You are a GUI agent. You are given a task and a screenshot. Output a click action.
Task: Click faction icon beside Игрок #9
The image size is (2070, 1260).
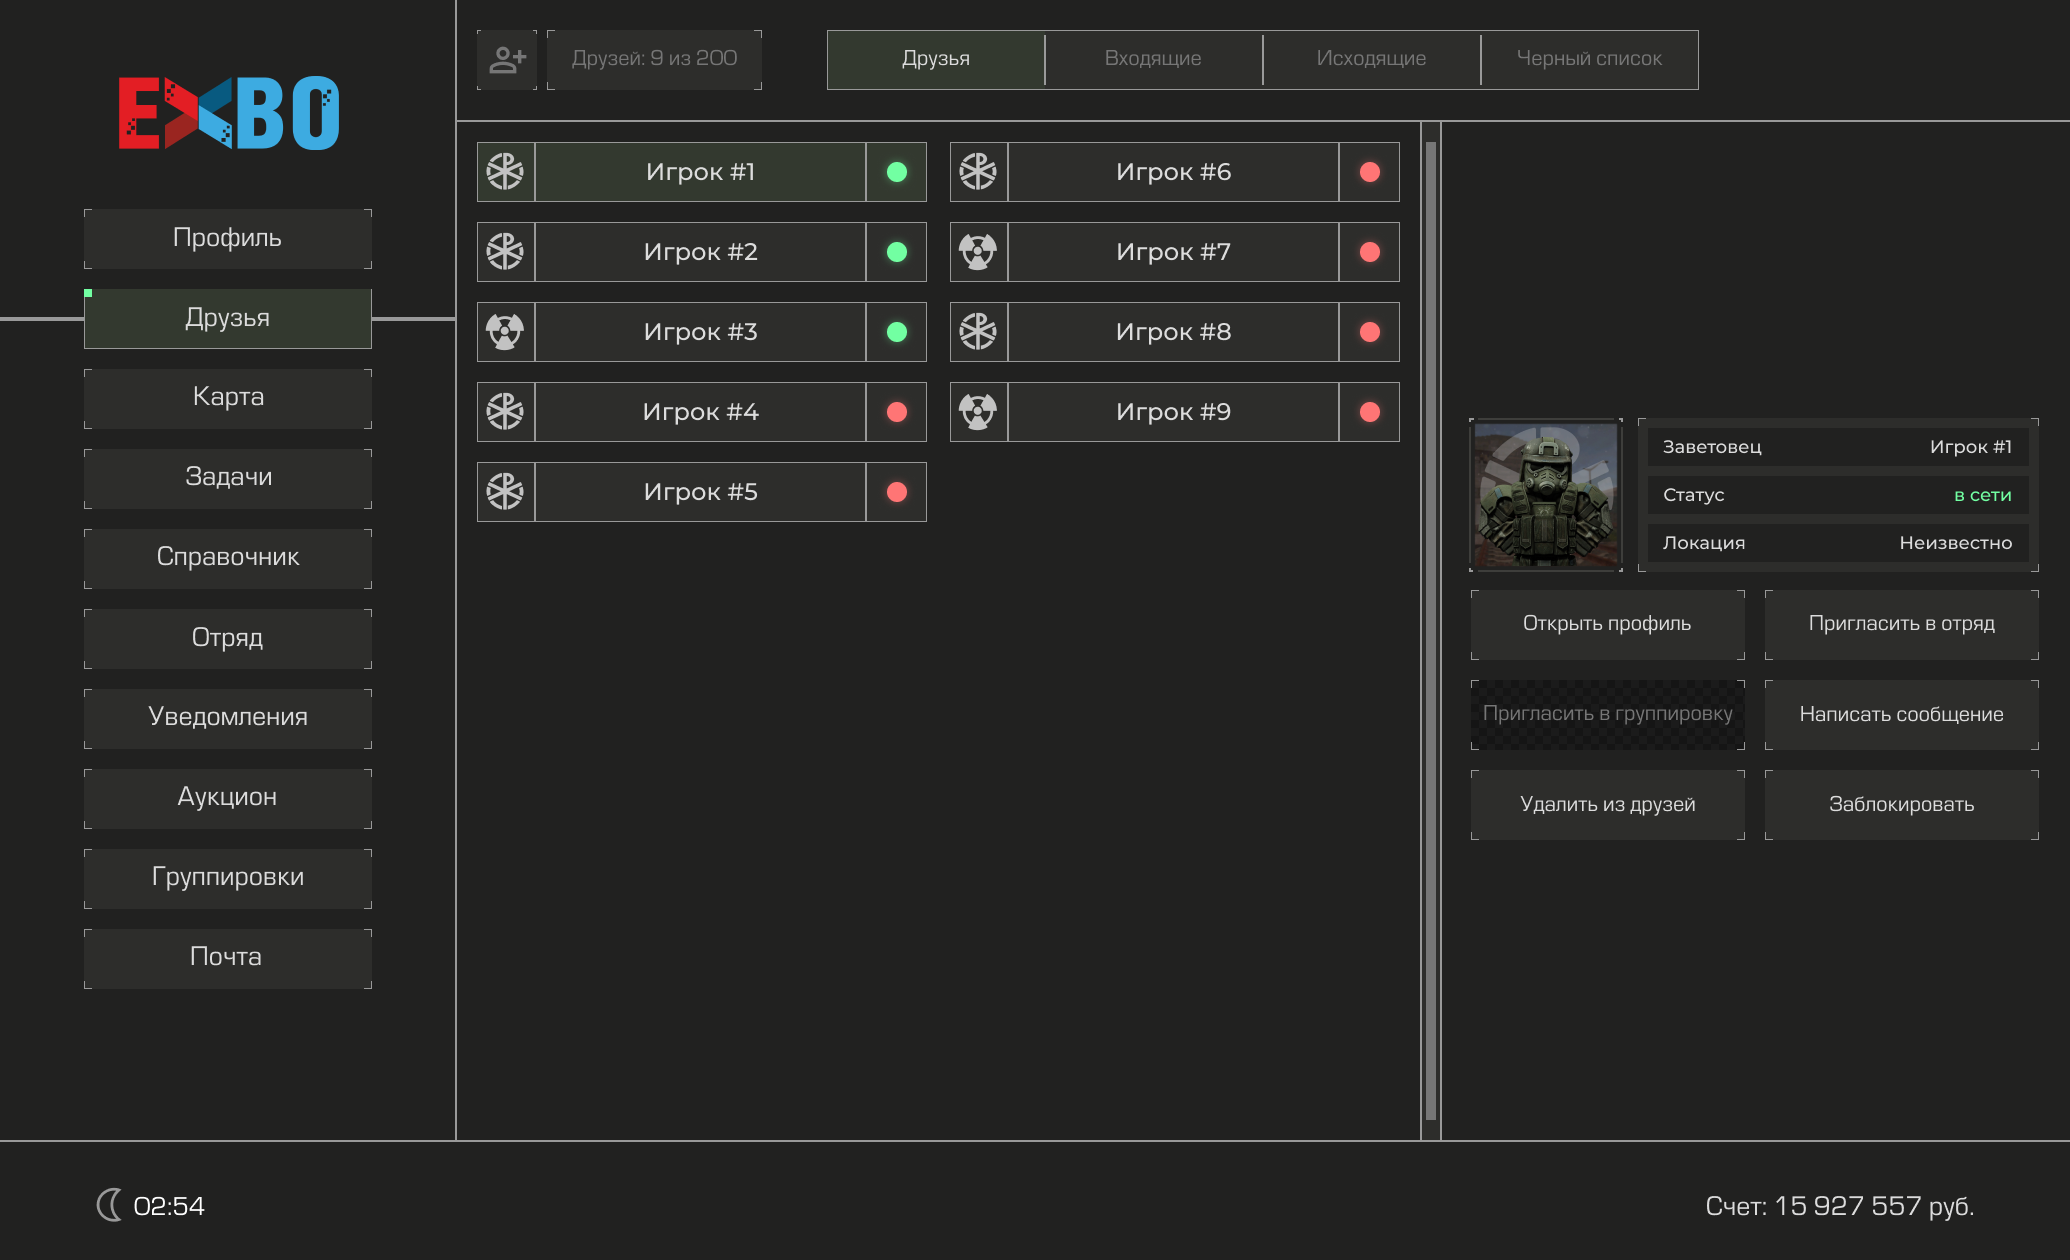978,412
